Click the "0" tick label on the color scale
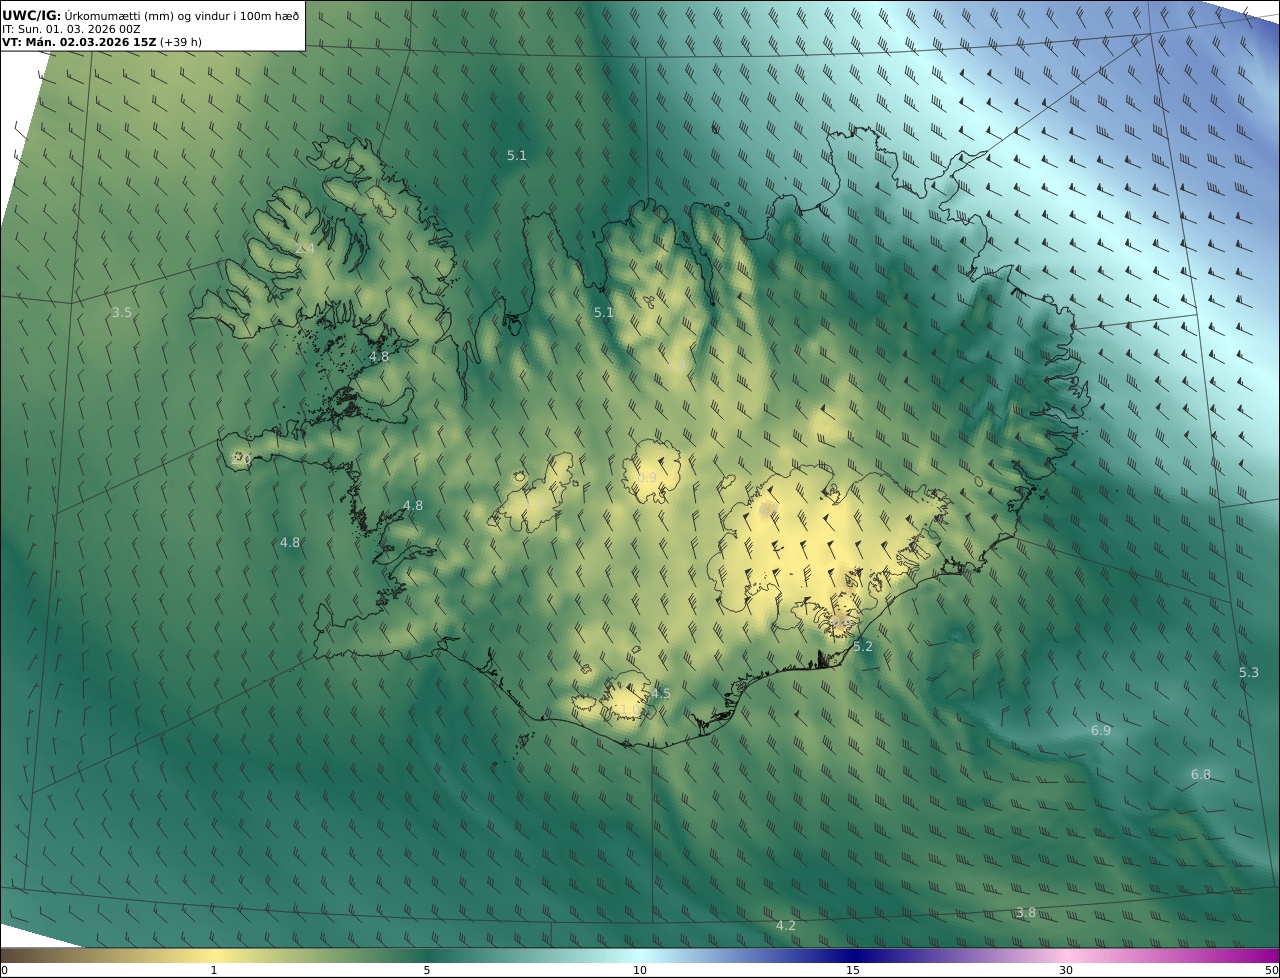The image size is (1280, 978). pos(4,970)
